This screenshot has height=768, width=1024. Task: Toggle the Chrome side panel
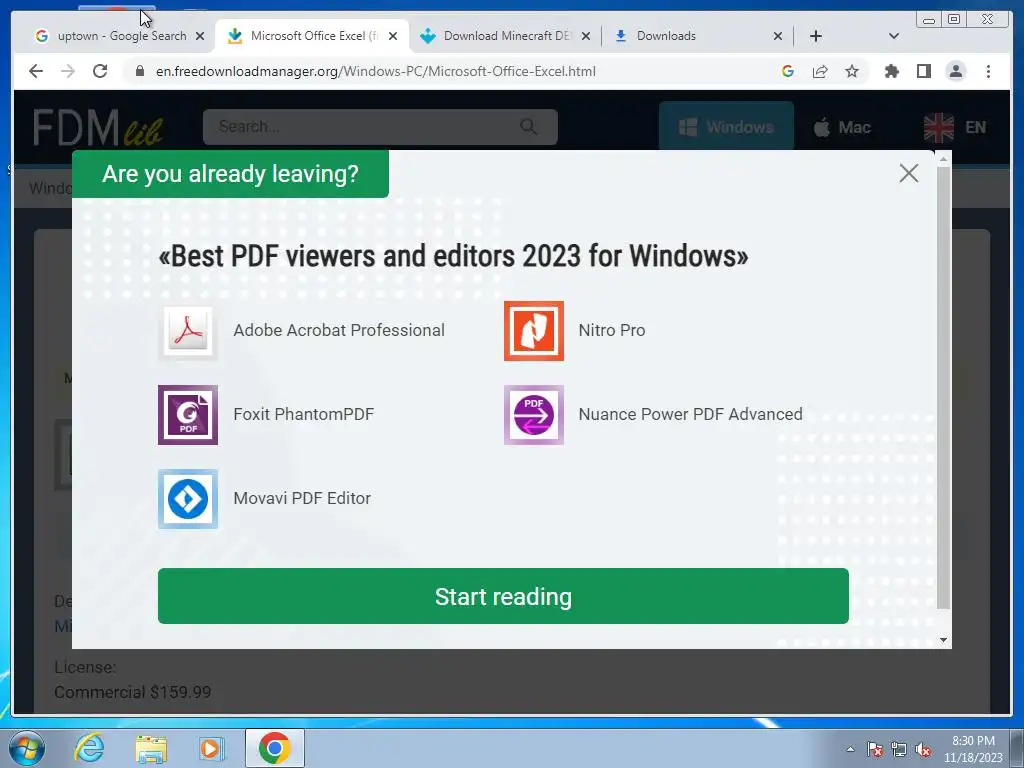click(923, 71)
